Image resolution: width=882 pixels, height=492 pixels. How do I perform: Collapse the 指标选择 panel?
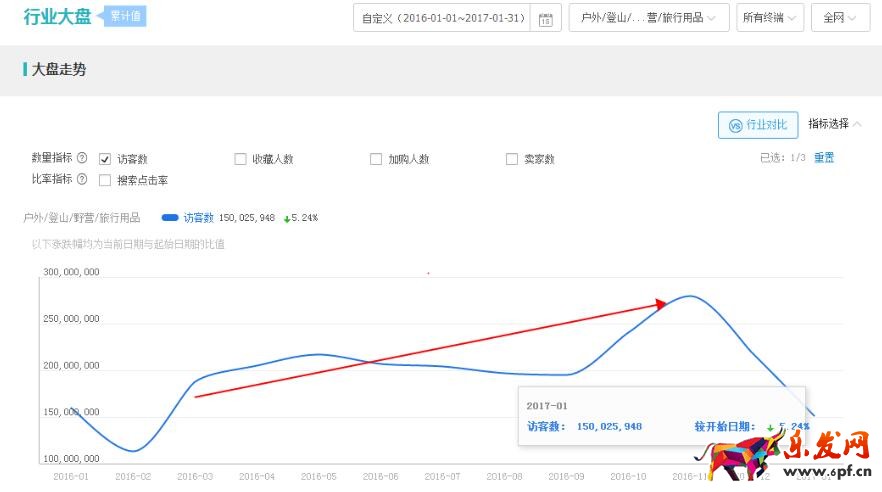tap(835, 124)
